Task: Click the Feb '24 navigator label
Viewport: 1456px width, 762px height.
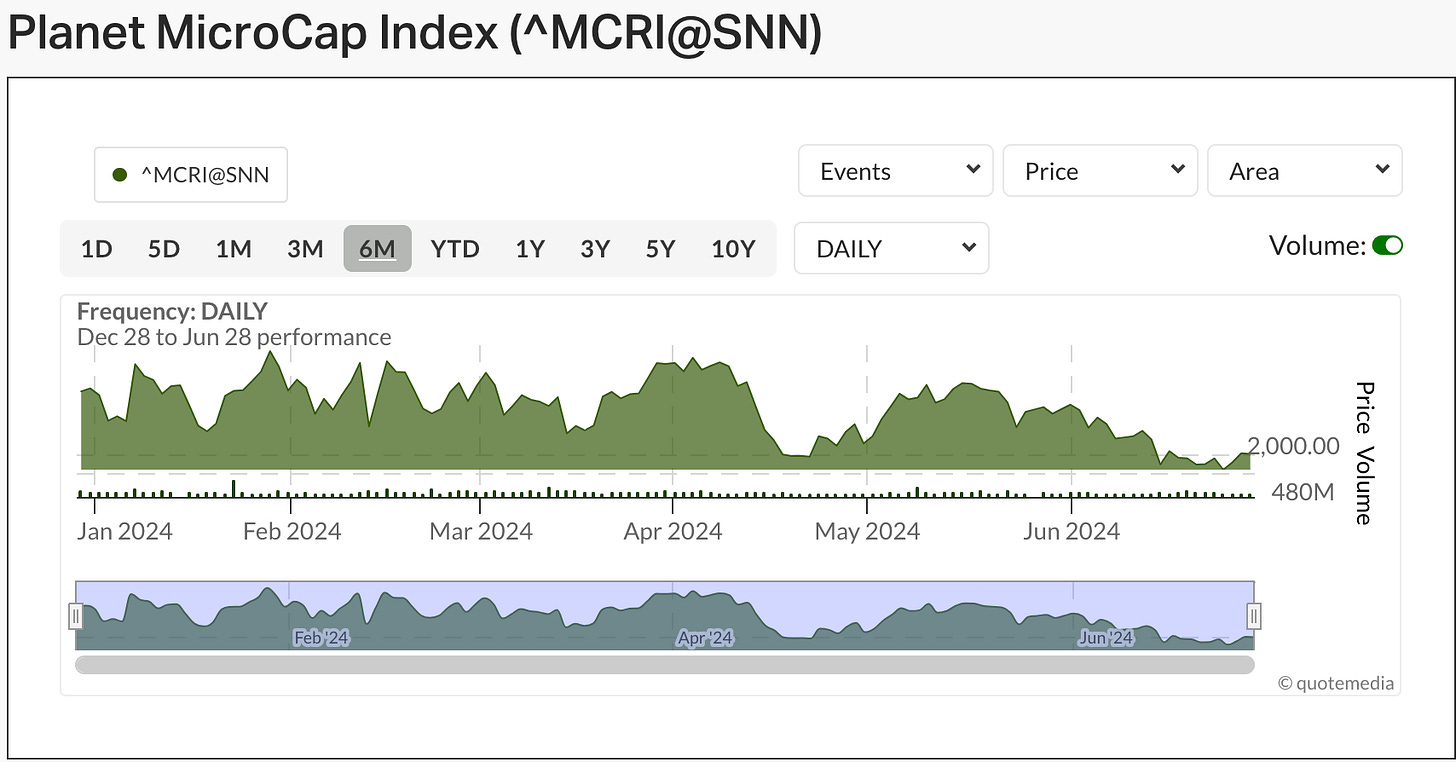Action: pyautogui.click(x=321, y=638)
